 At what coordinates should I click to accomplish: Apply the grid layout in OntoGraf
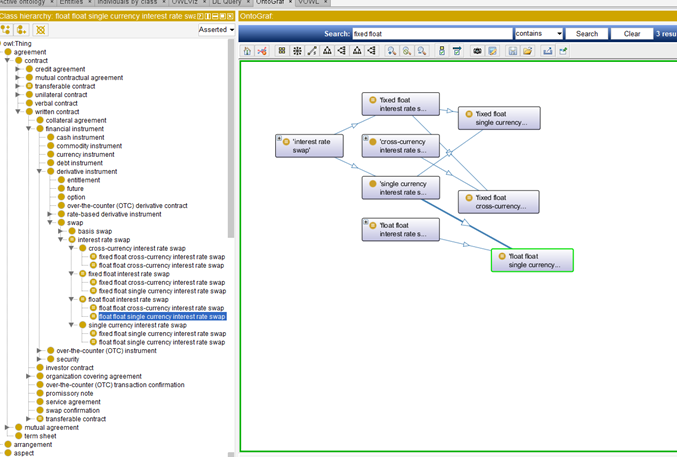282,51
